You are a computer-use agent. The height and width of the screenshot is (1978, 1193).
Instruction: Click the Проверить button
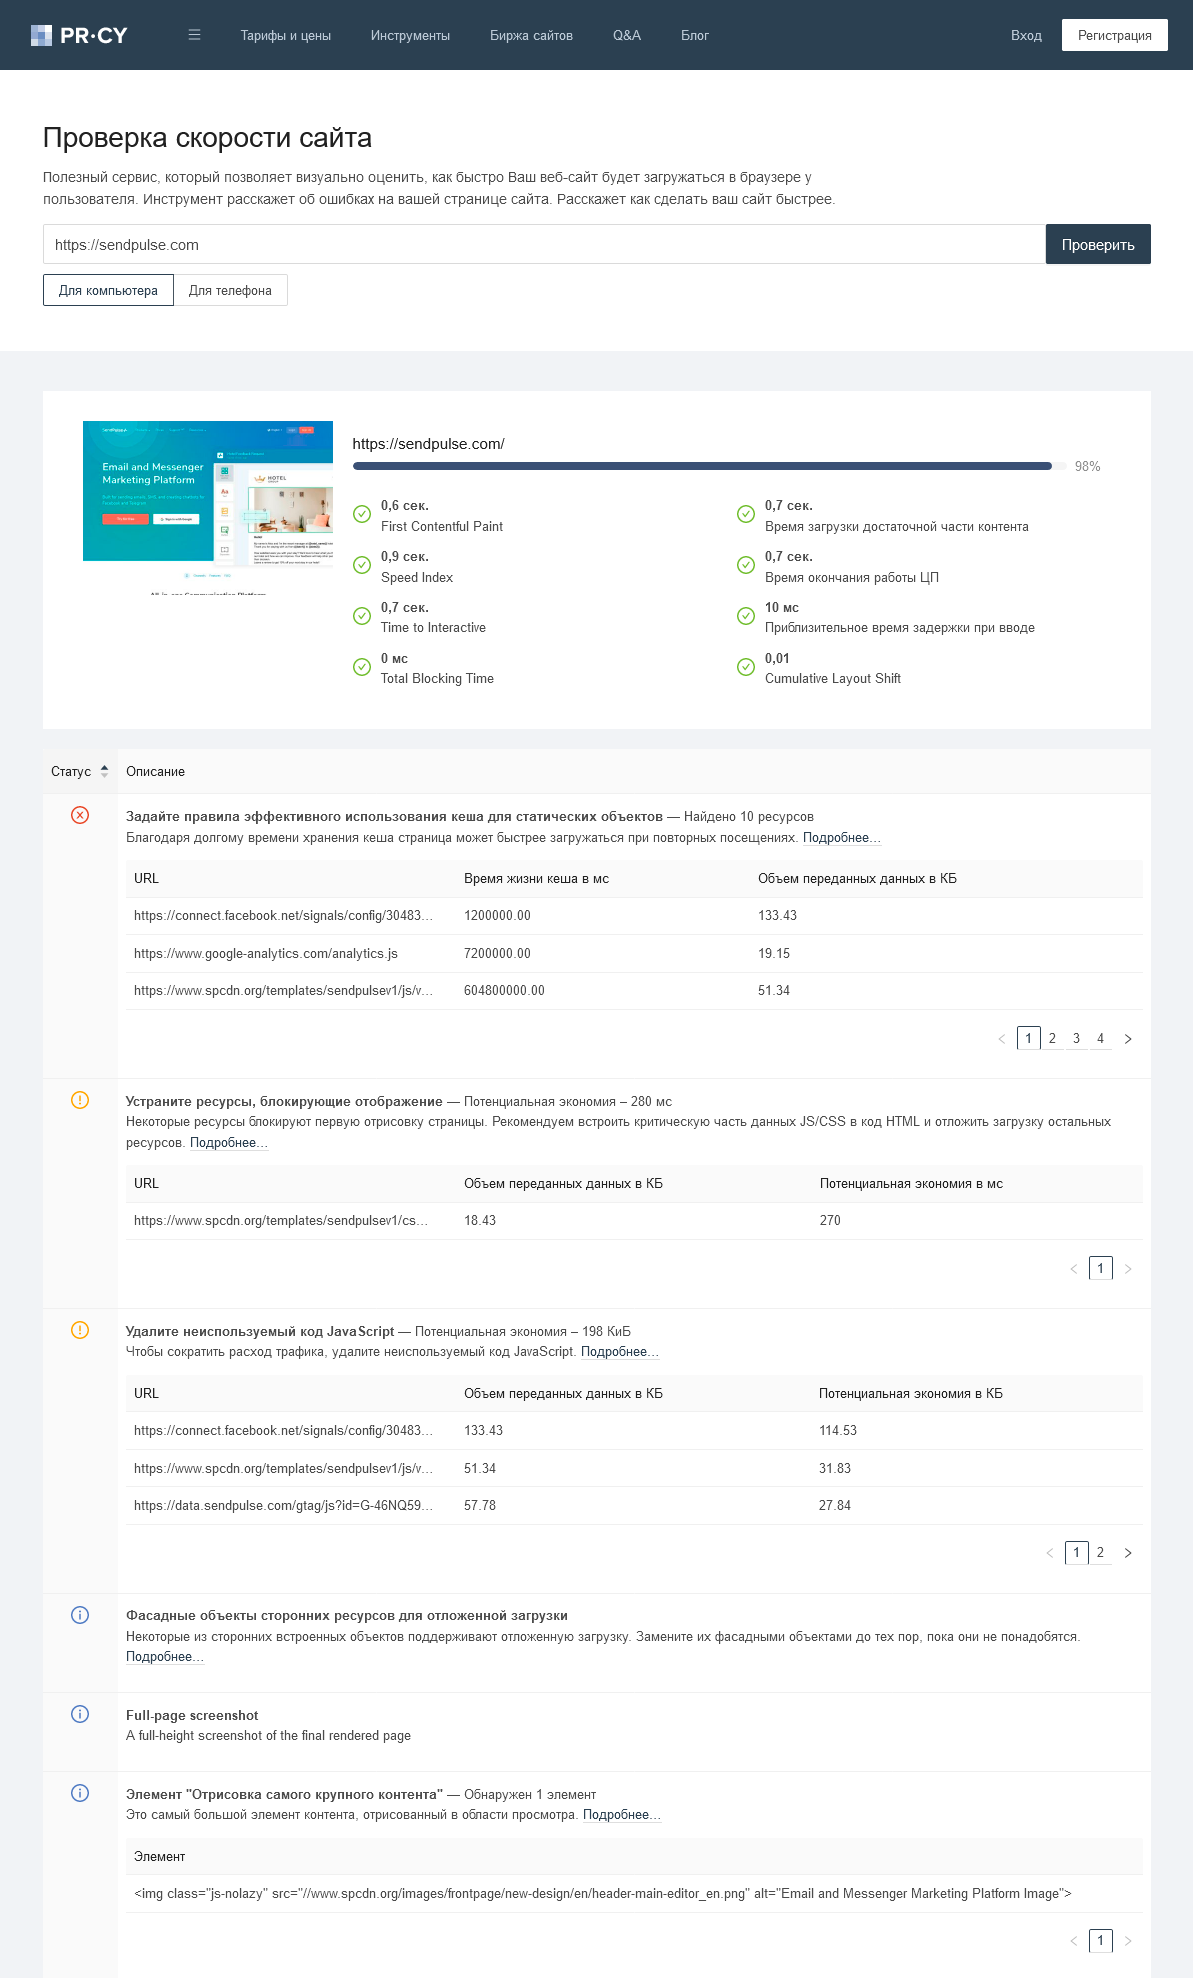tap(1098, 244)
